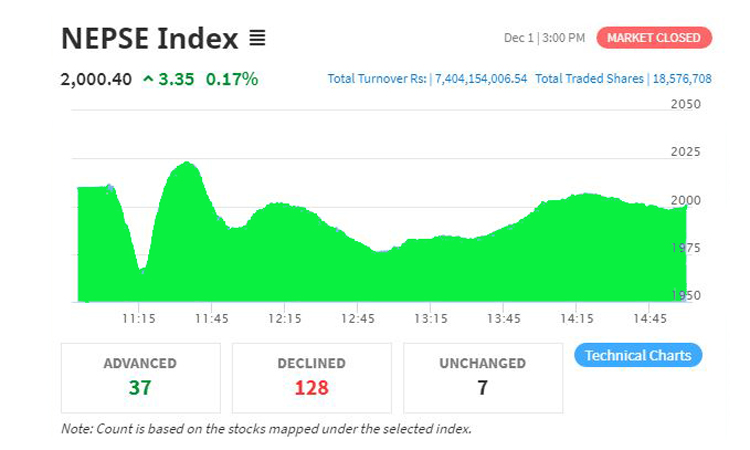Click the 12:45 time marker on chart
Screen dimensions: 750x450
pos(357,318)
